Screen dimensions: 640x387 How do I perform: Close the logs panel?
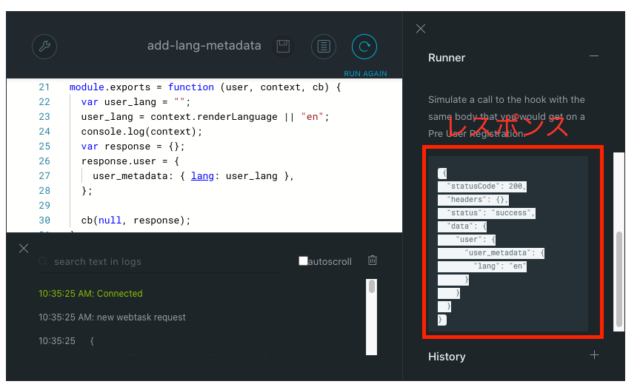click(x=24, y=248)
